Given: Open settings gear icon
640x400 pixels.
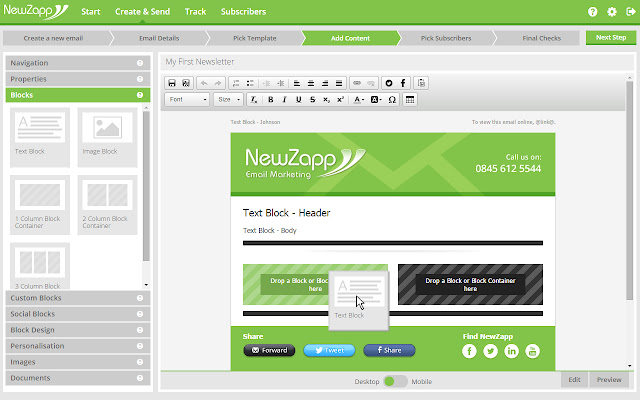Looking at the screenshot, I should 612,12.
